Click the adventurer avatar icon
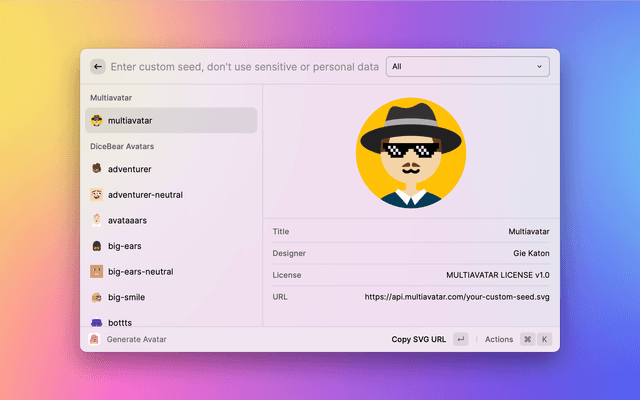Image resolution: width=640 pixels, height=400 pixels. point(96,169)
